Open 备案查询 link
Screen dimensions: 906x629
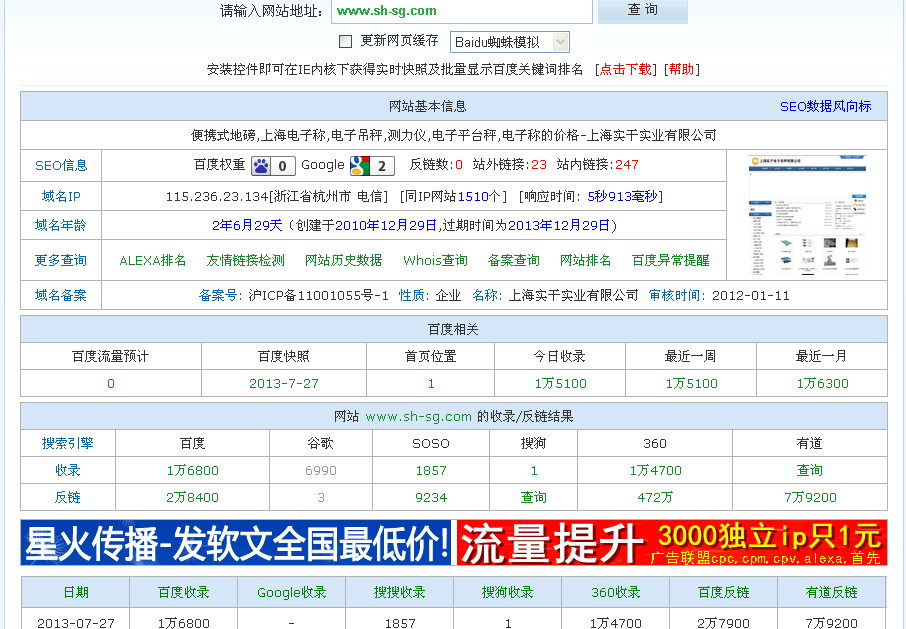click(514, 260)
